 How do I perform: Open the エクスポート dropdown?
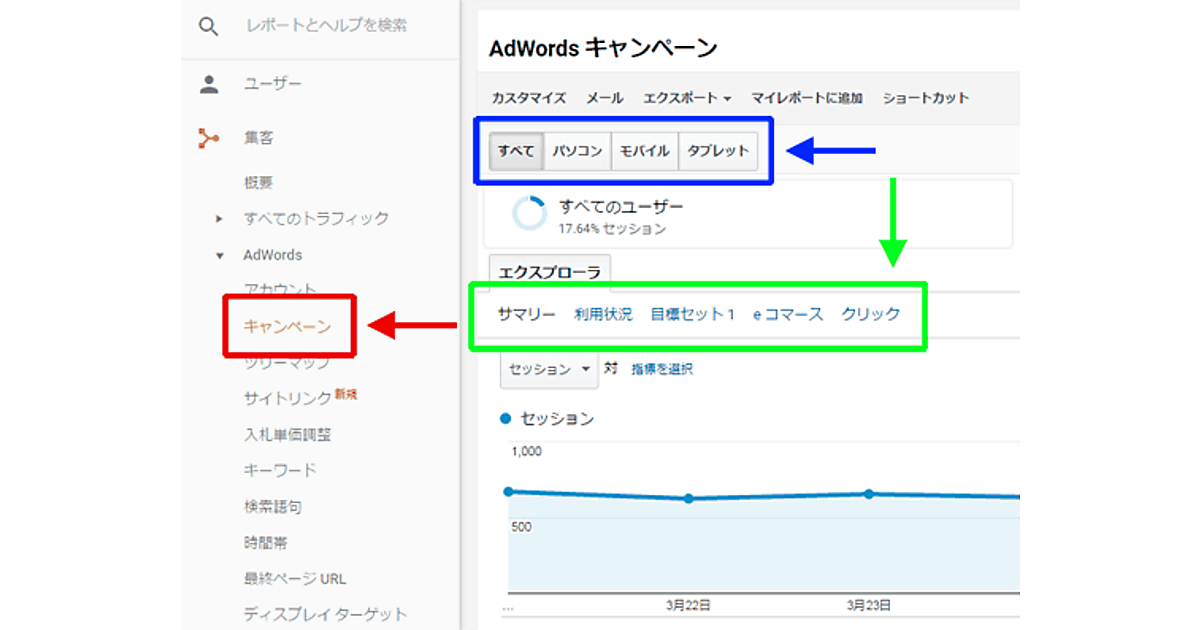coord(687,98)
